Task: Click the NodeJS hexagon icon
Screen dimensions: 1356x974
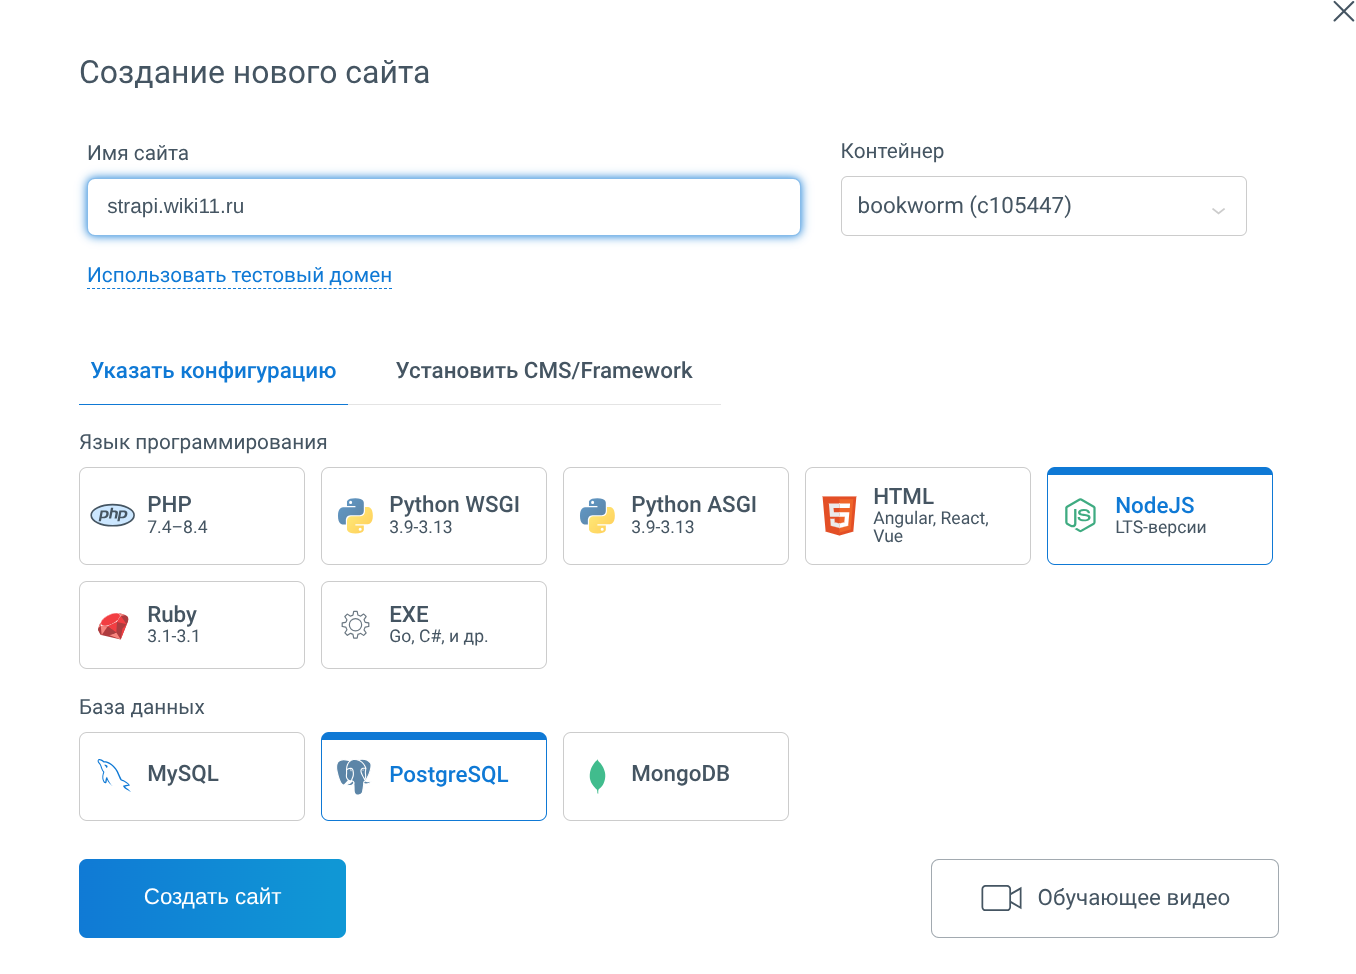Action: (x=1080, y=516)
